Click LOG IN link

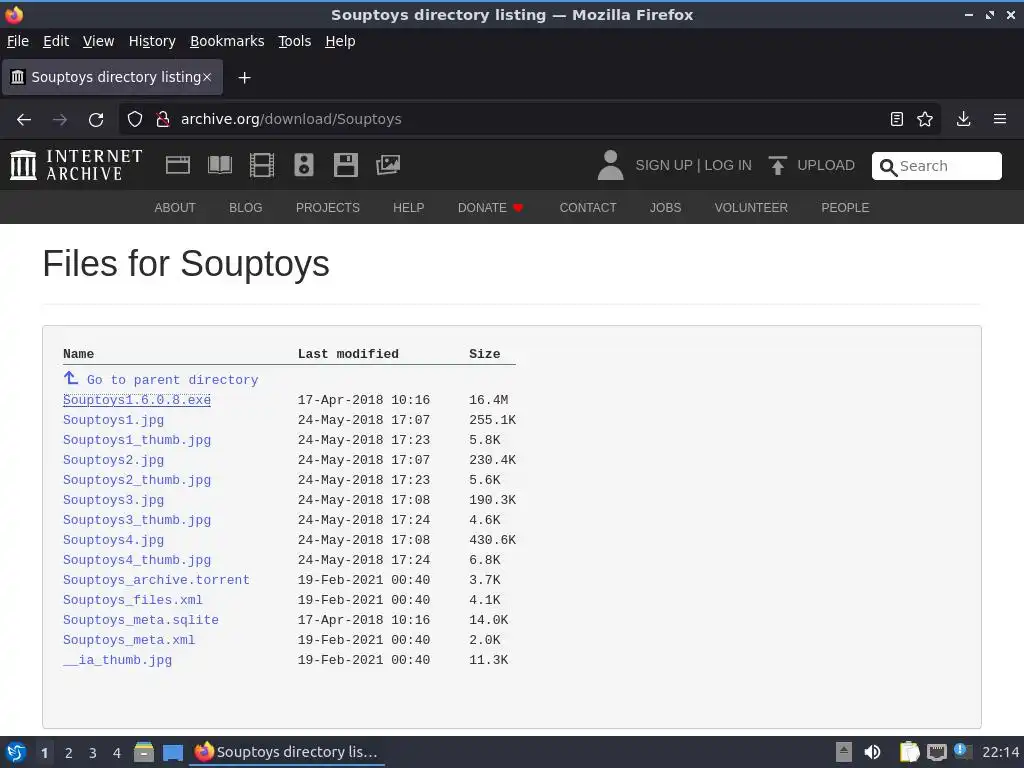click(728, 165)
